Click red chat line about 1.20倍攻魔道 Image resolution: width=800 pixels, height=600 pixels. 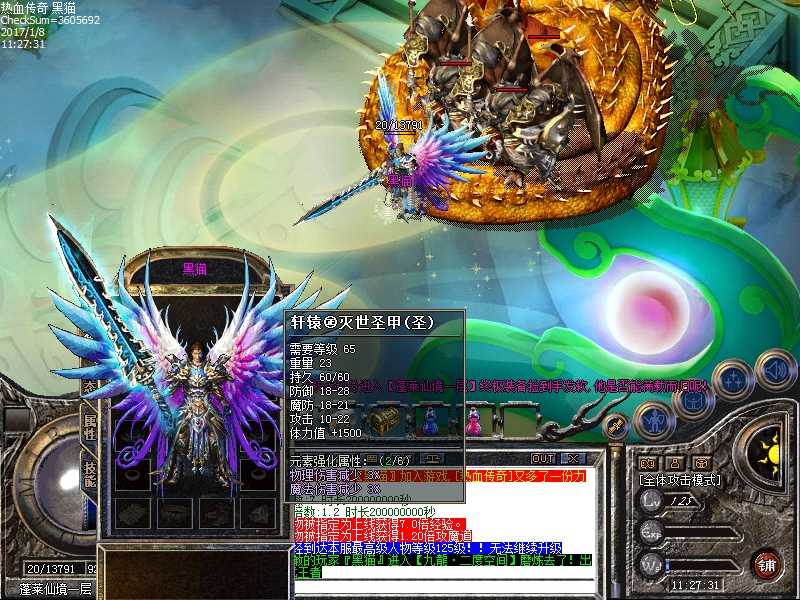pyautogui.click(x=383, y=537)
